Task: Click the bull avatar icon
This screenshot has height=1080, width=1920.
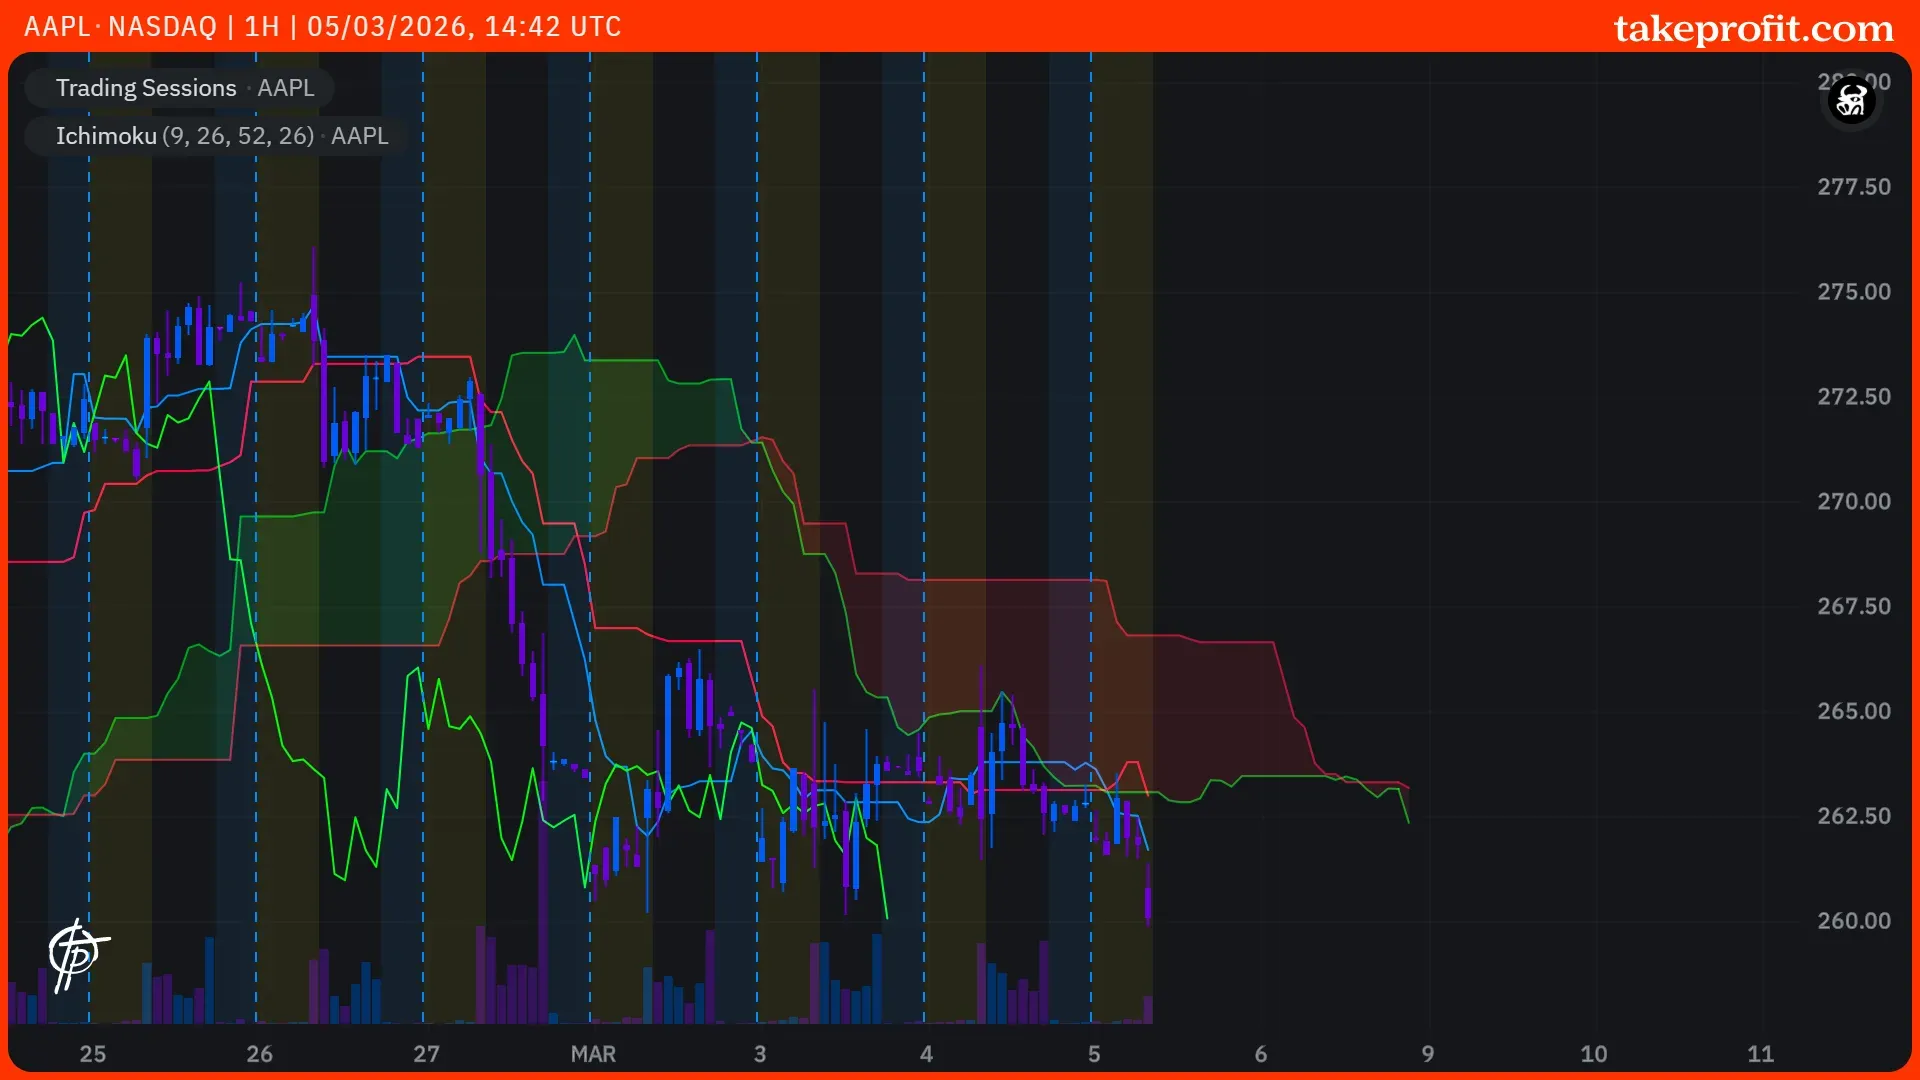Action: 1851,100
